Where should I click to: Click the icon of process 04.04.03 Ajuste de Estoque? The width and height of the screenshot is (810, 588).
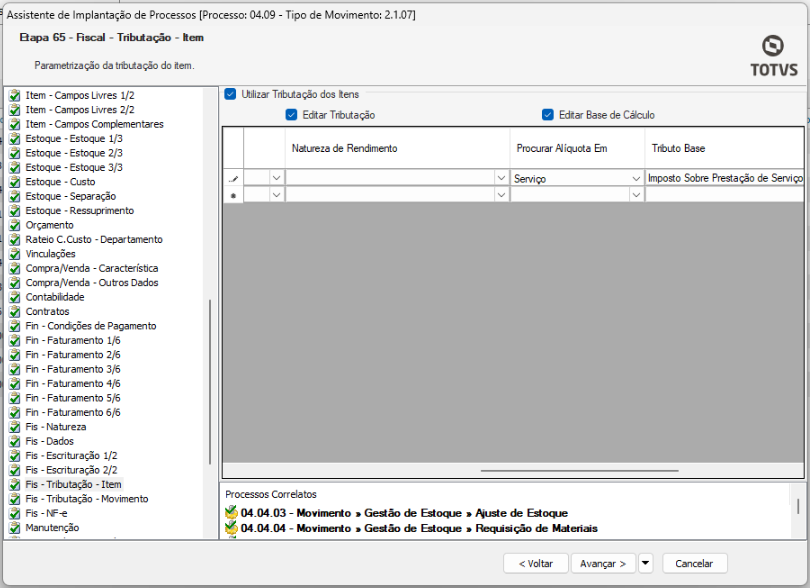click(231, 513)
